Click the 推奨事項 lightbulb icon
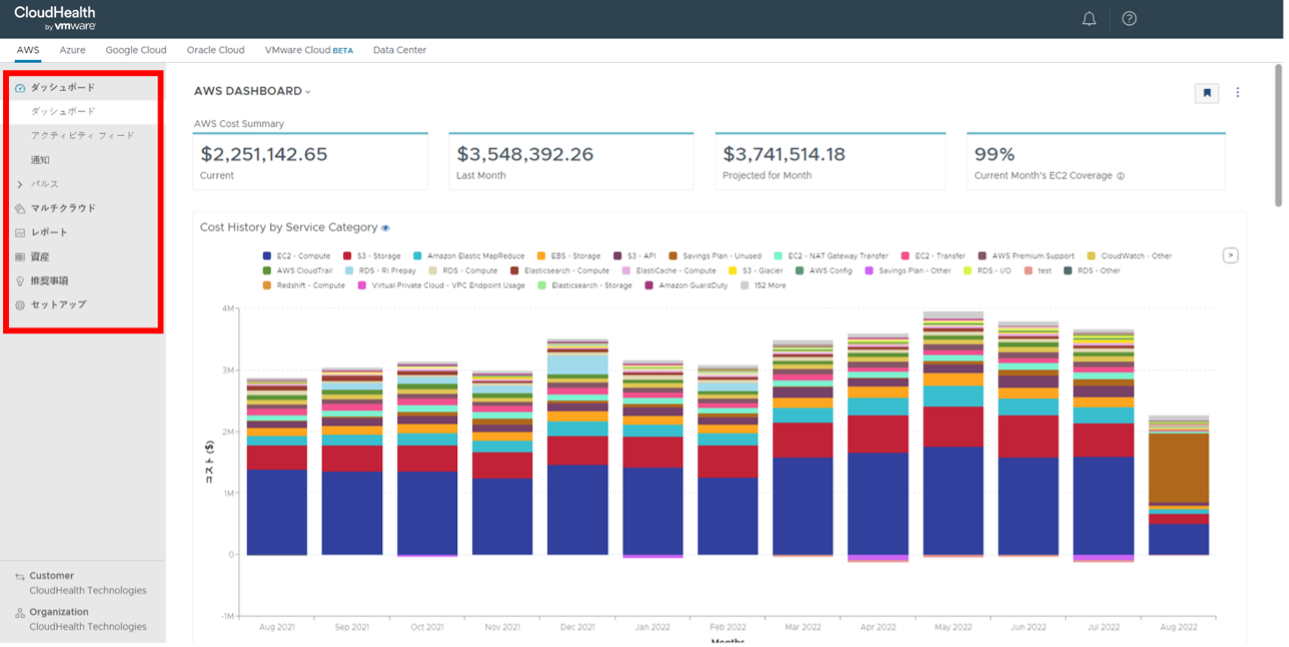The height and width of the screenshot is (647, 1289). (x=20, y=281)
